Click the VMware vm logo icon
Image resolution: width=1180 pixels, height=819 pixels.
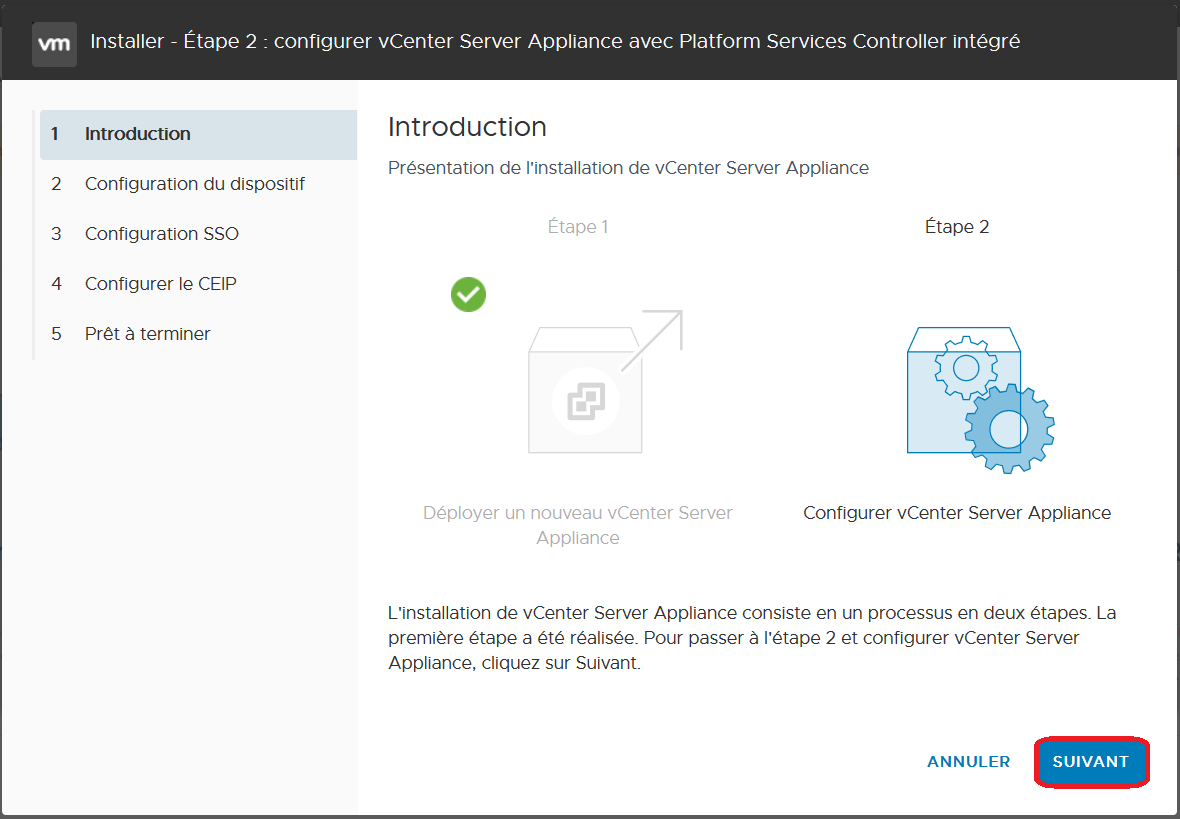pyautogui.click(x=54, y=44)
